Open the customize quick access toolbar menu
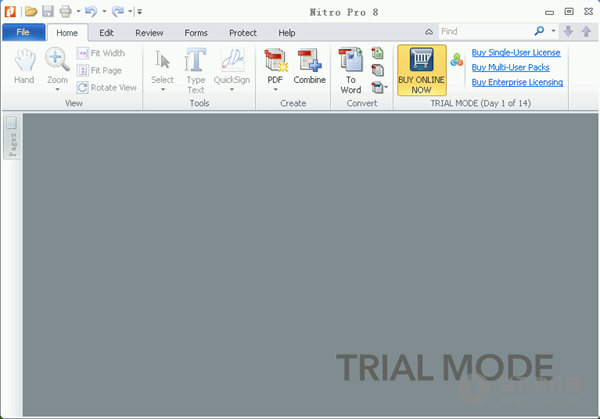This screenshot has height=419, width=600. [x=140, y=12]
